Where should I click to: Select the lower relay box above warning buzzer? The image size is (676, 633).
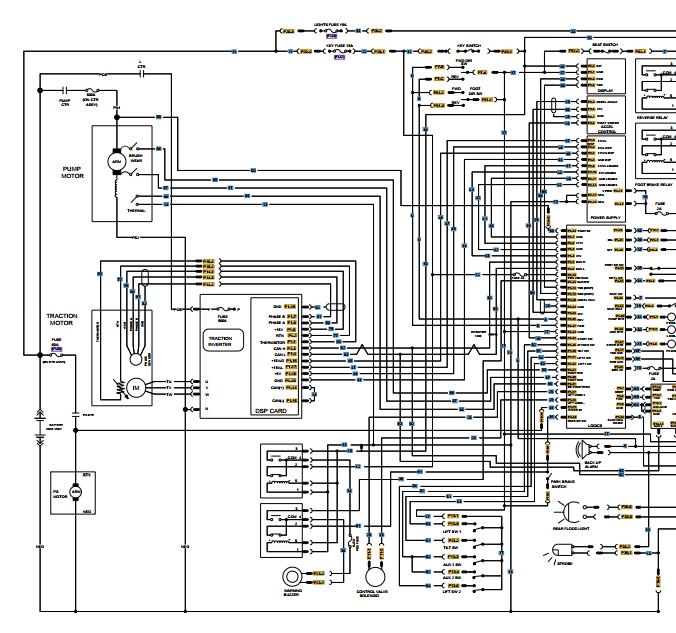click(x=281, y=530)
